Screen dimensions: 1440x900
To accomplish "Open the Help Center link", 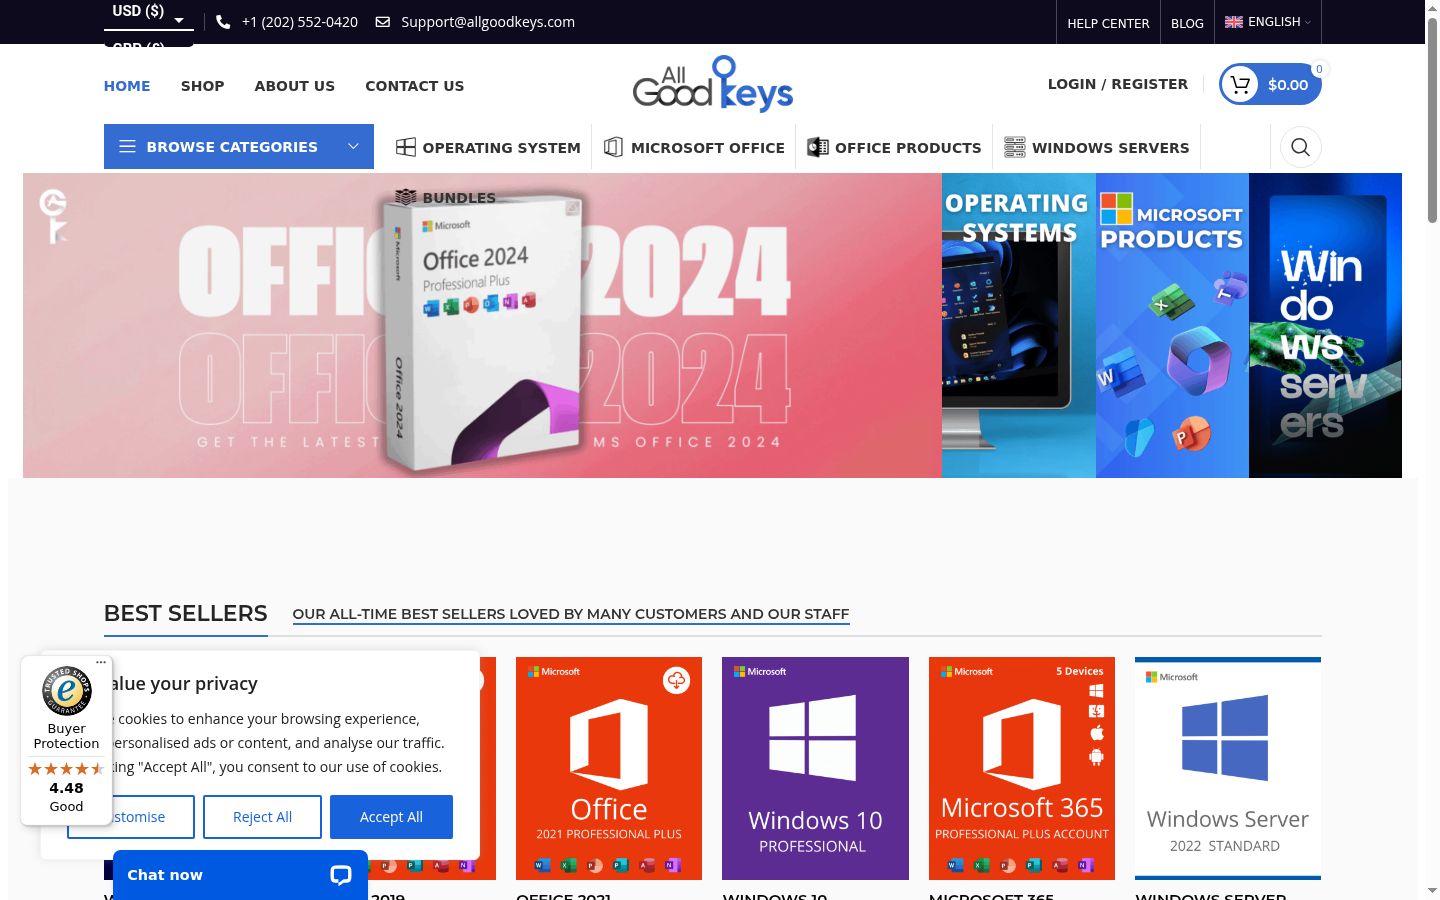I will tap(1108, 23).
